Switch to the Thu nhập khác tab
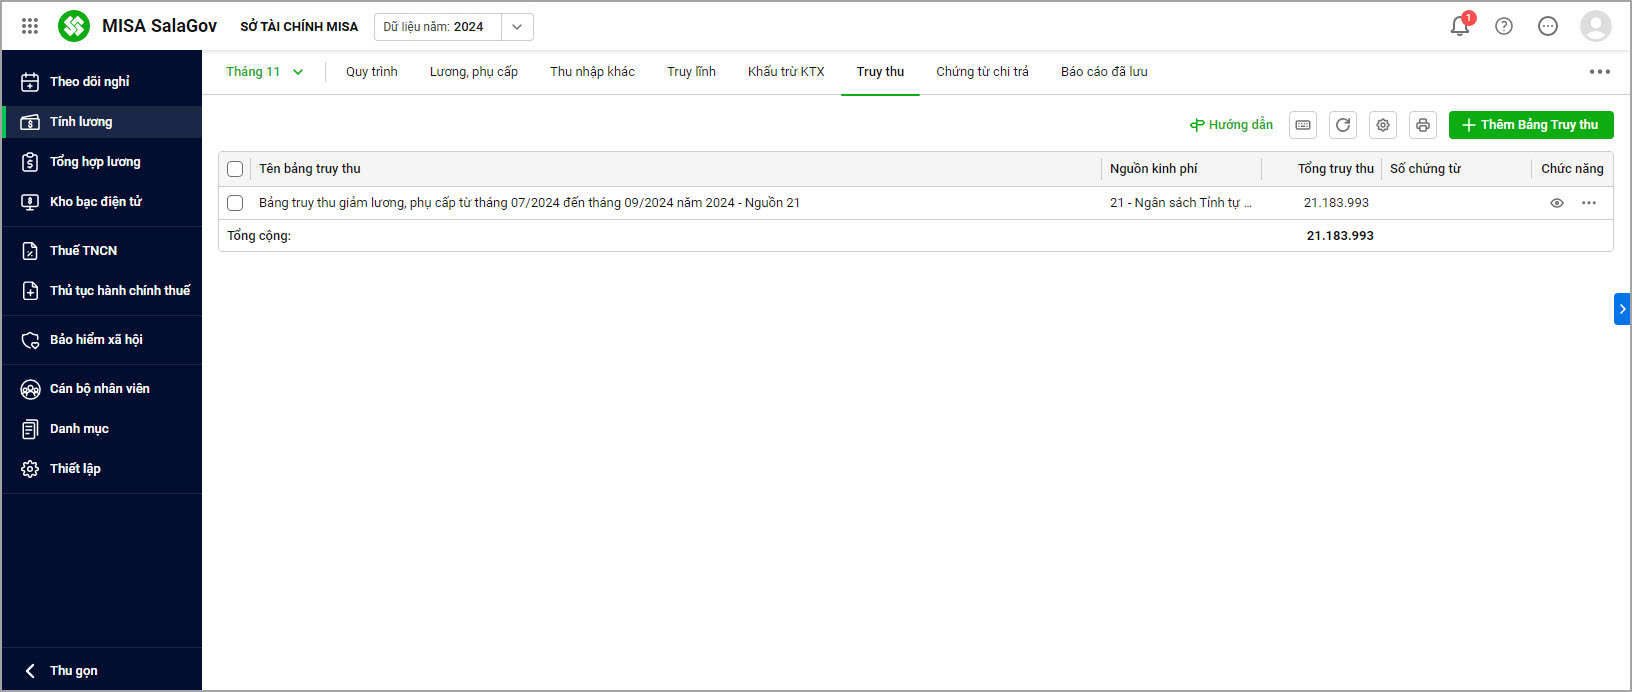The image size is (1632, 692). pos(592,72)
